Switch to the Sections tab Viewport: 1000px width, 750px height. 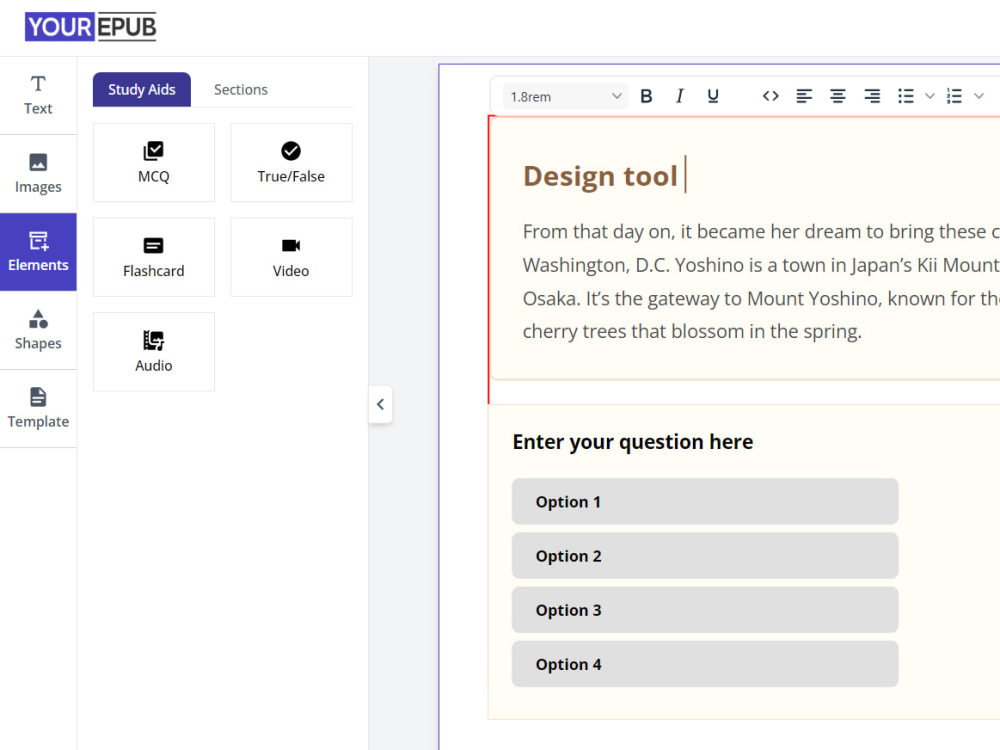click(240, 89)
